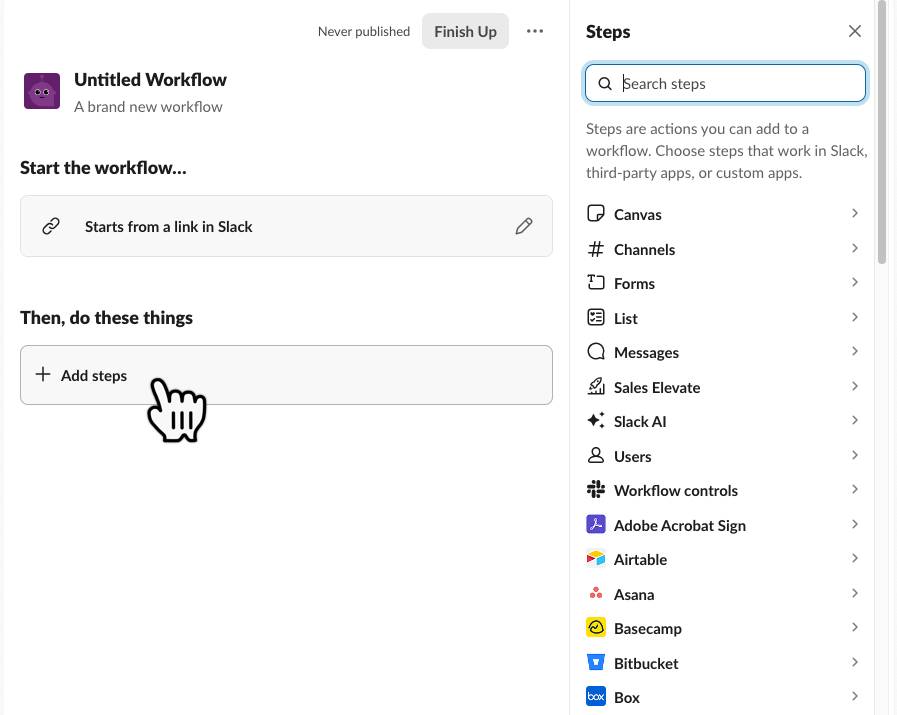Expand the Channels category chevron
897x715 pixels.
pos(855,248)
